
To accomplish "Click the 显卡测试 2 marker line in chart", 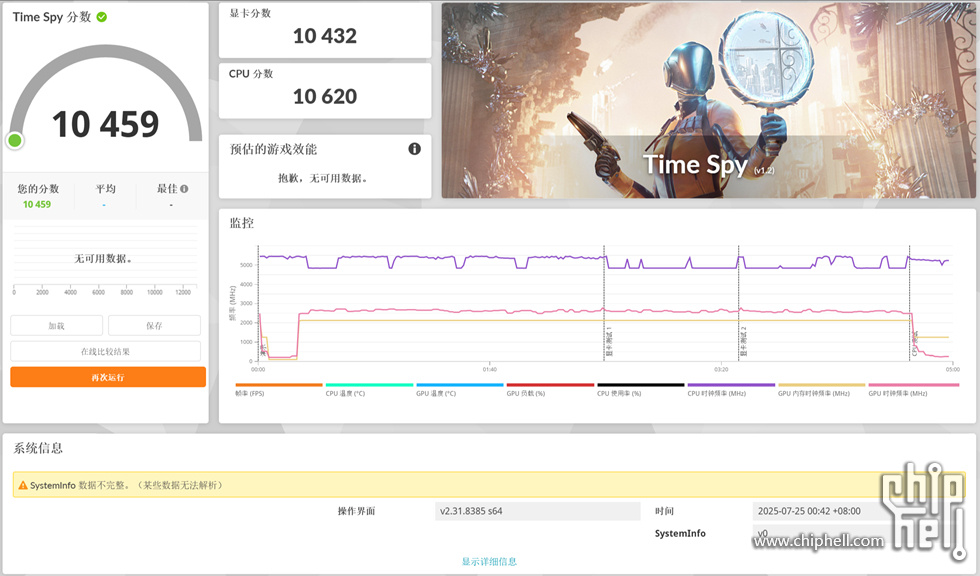I will [738, 303].
